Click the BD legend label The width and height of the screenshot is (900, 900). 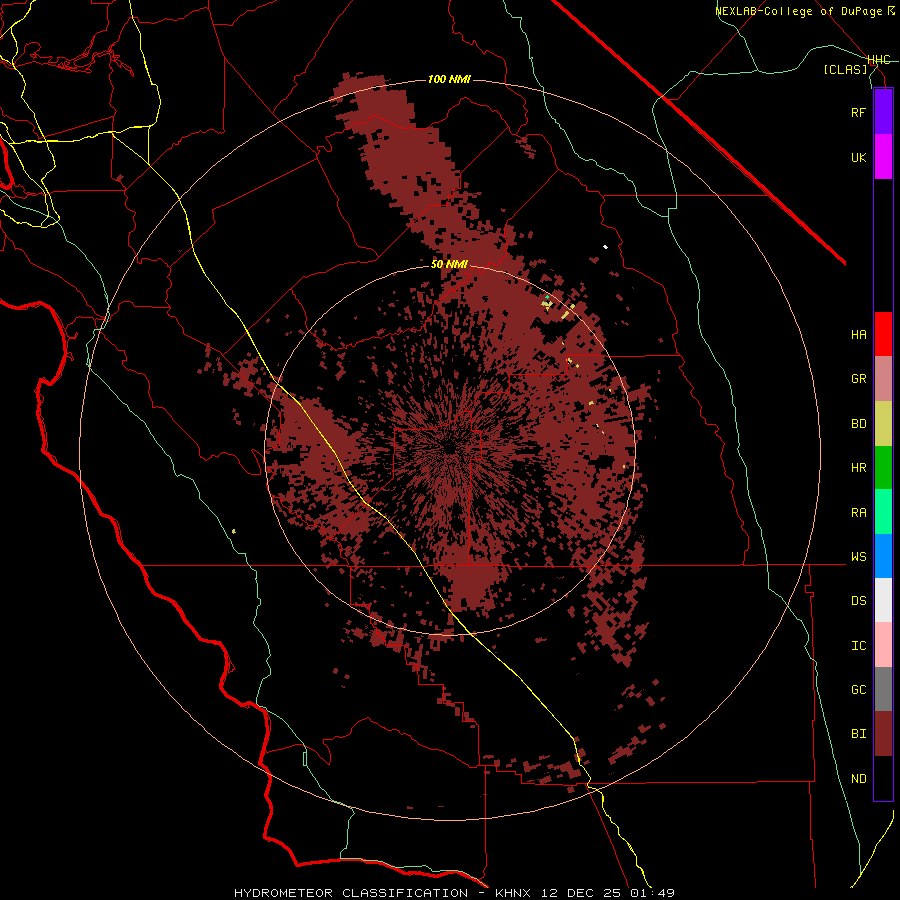858,424
